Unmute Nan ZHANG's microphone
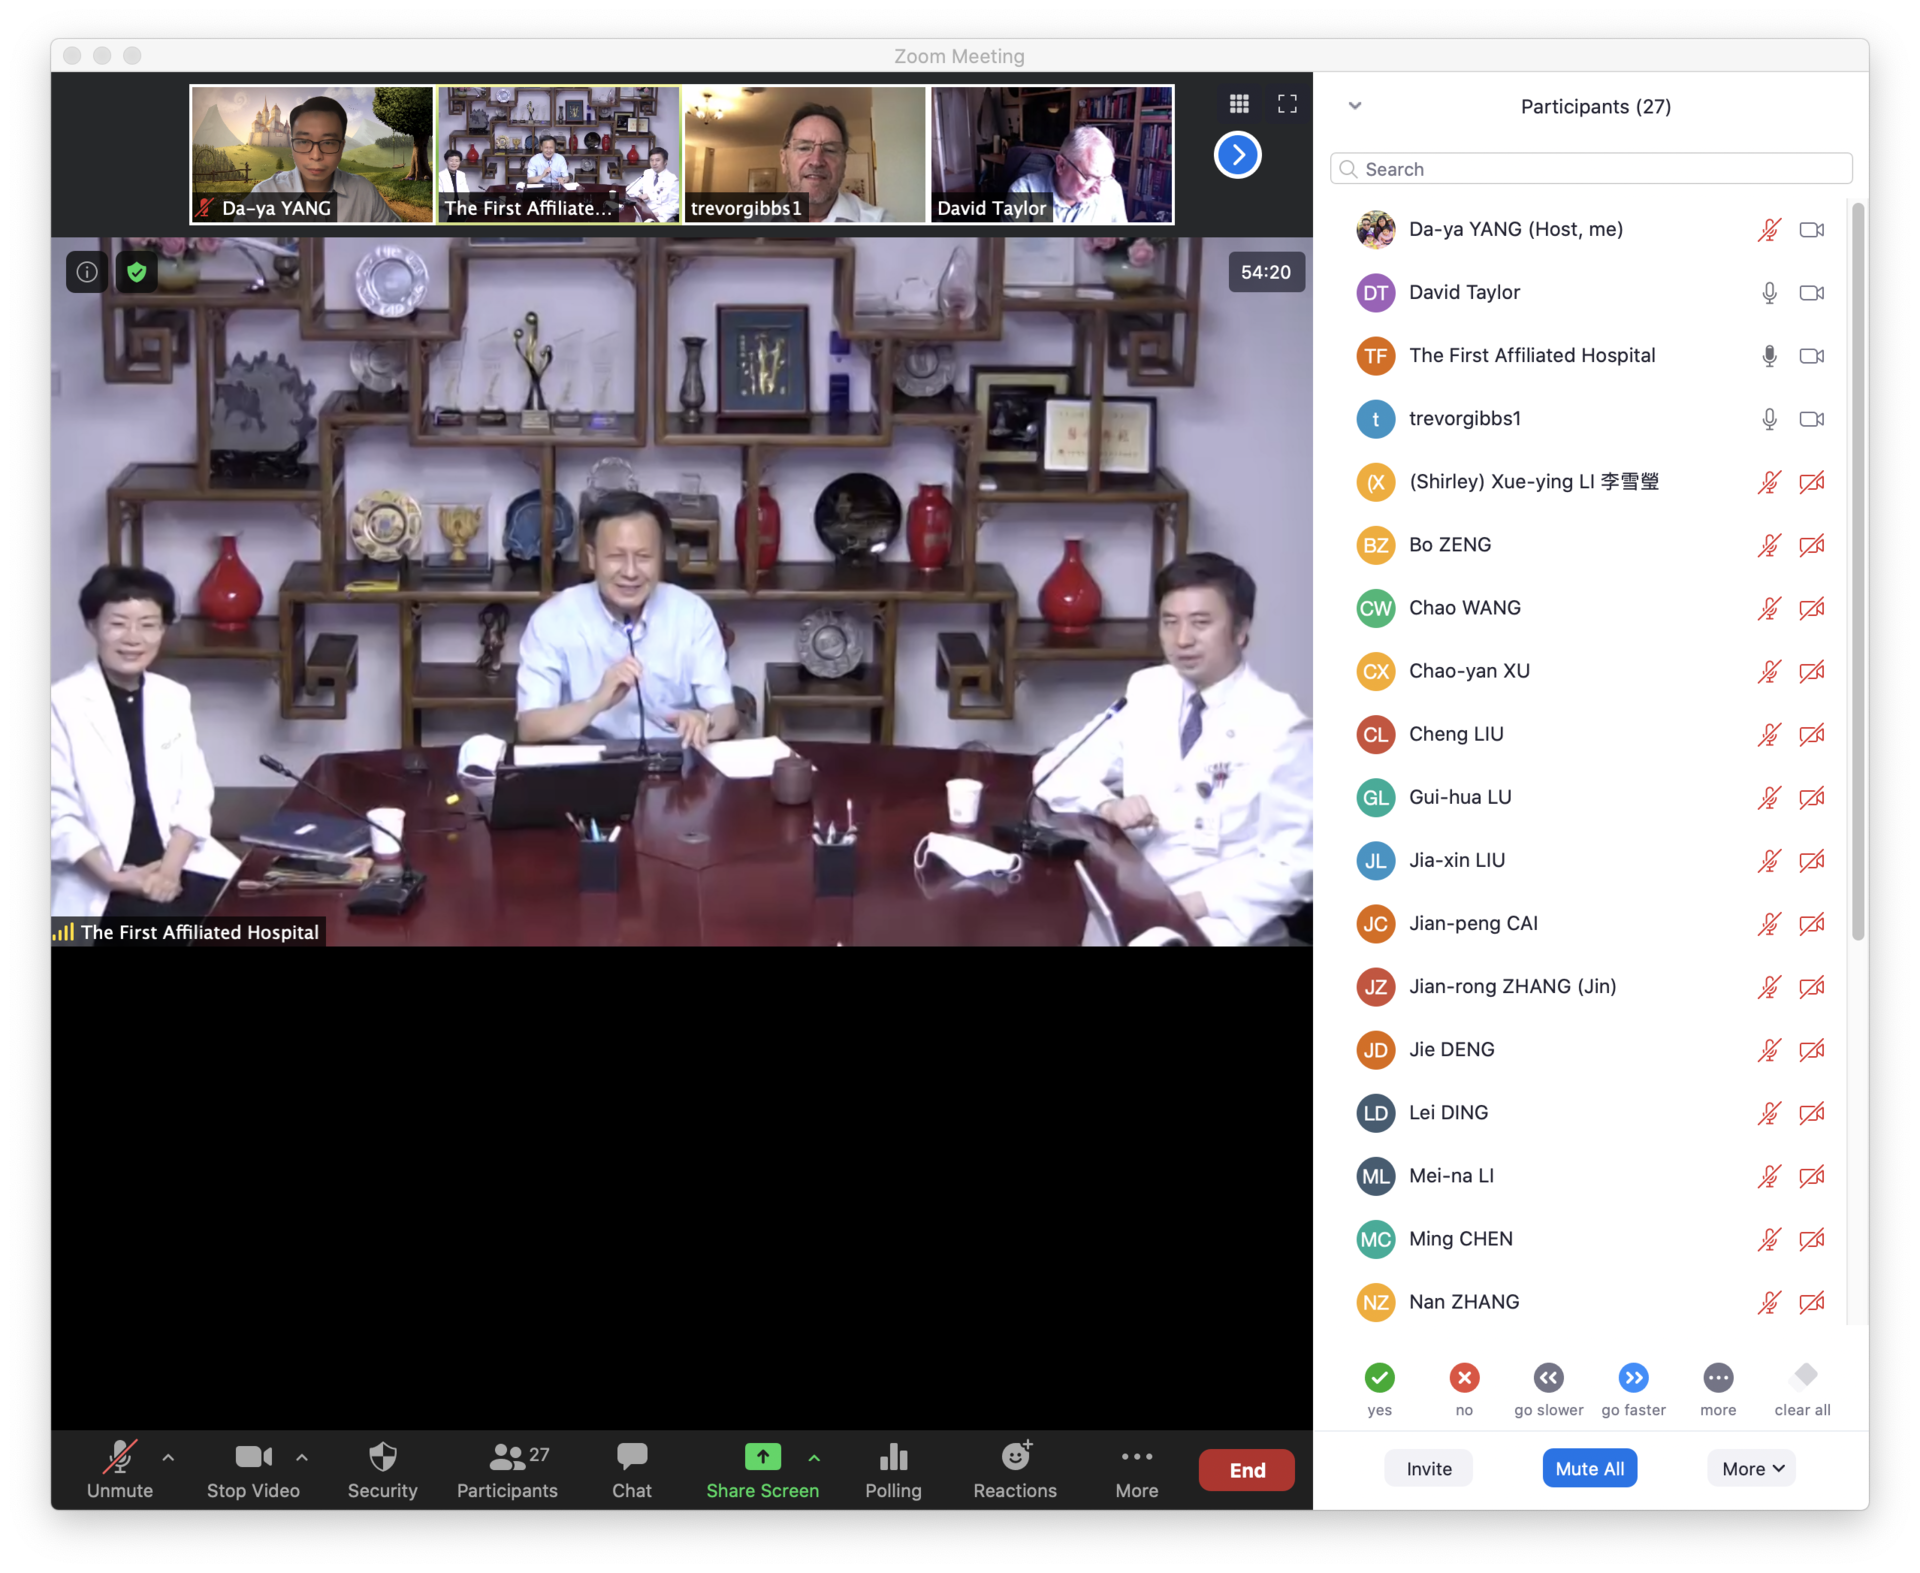Viewport: 1920px width, 1573px height. [1769, 1302]
